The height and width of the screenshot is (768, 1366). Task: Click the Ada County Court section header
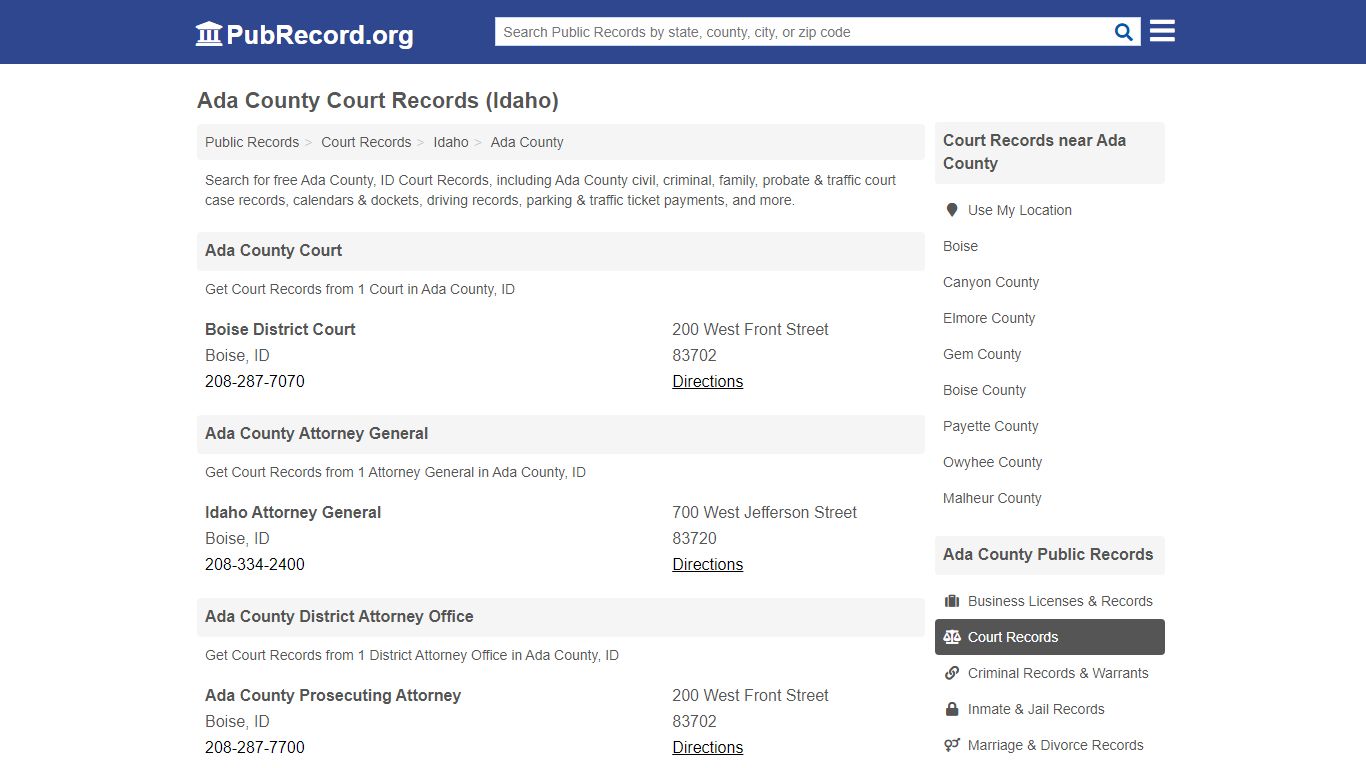pos(561,251)
